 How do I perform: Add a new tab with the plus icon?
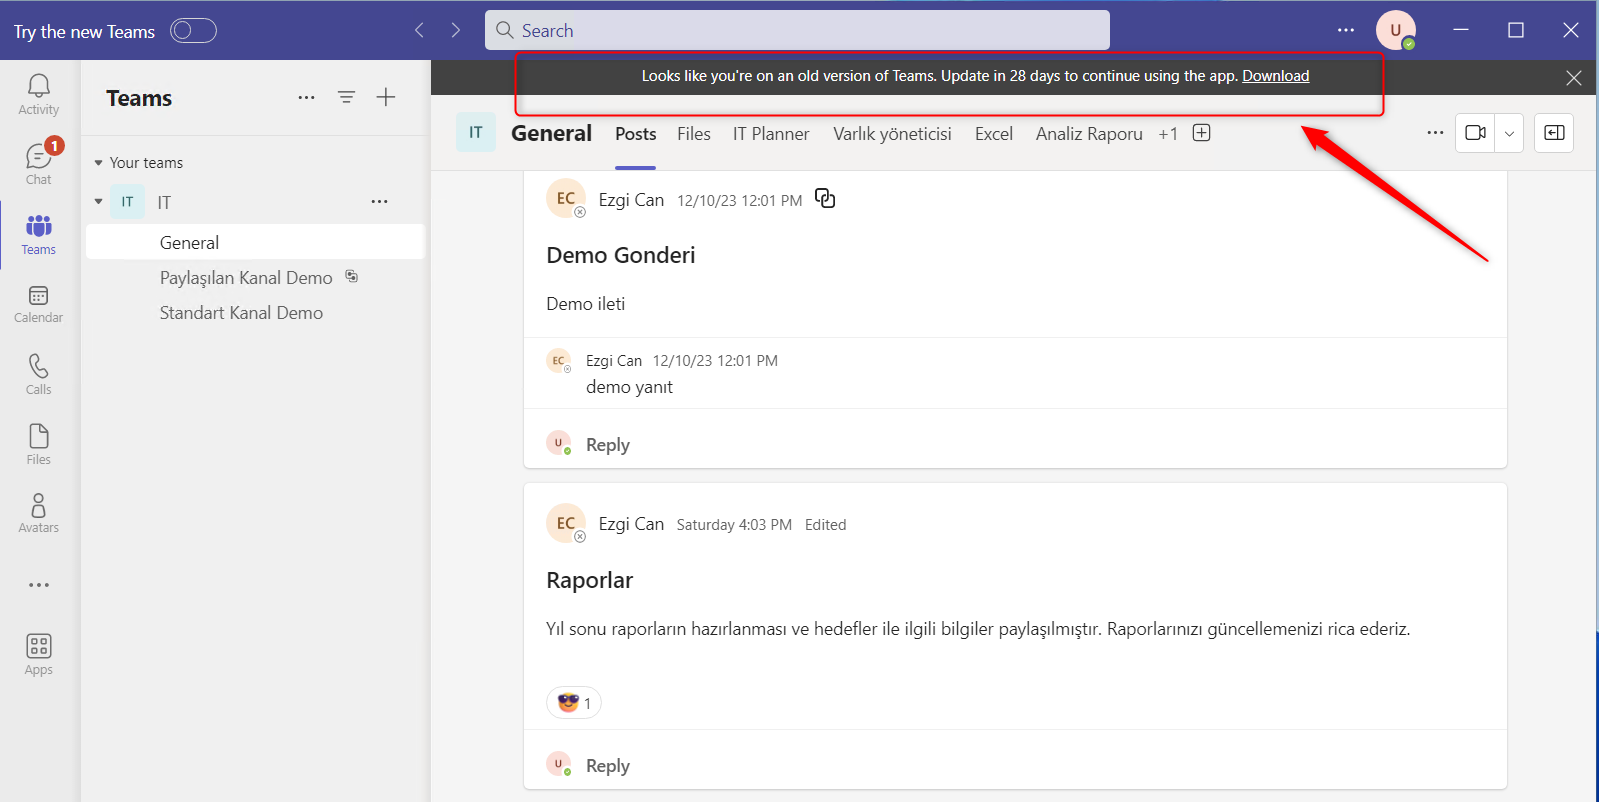[x=1202, y=133]
